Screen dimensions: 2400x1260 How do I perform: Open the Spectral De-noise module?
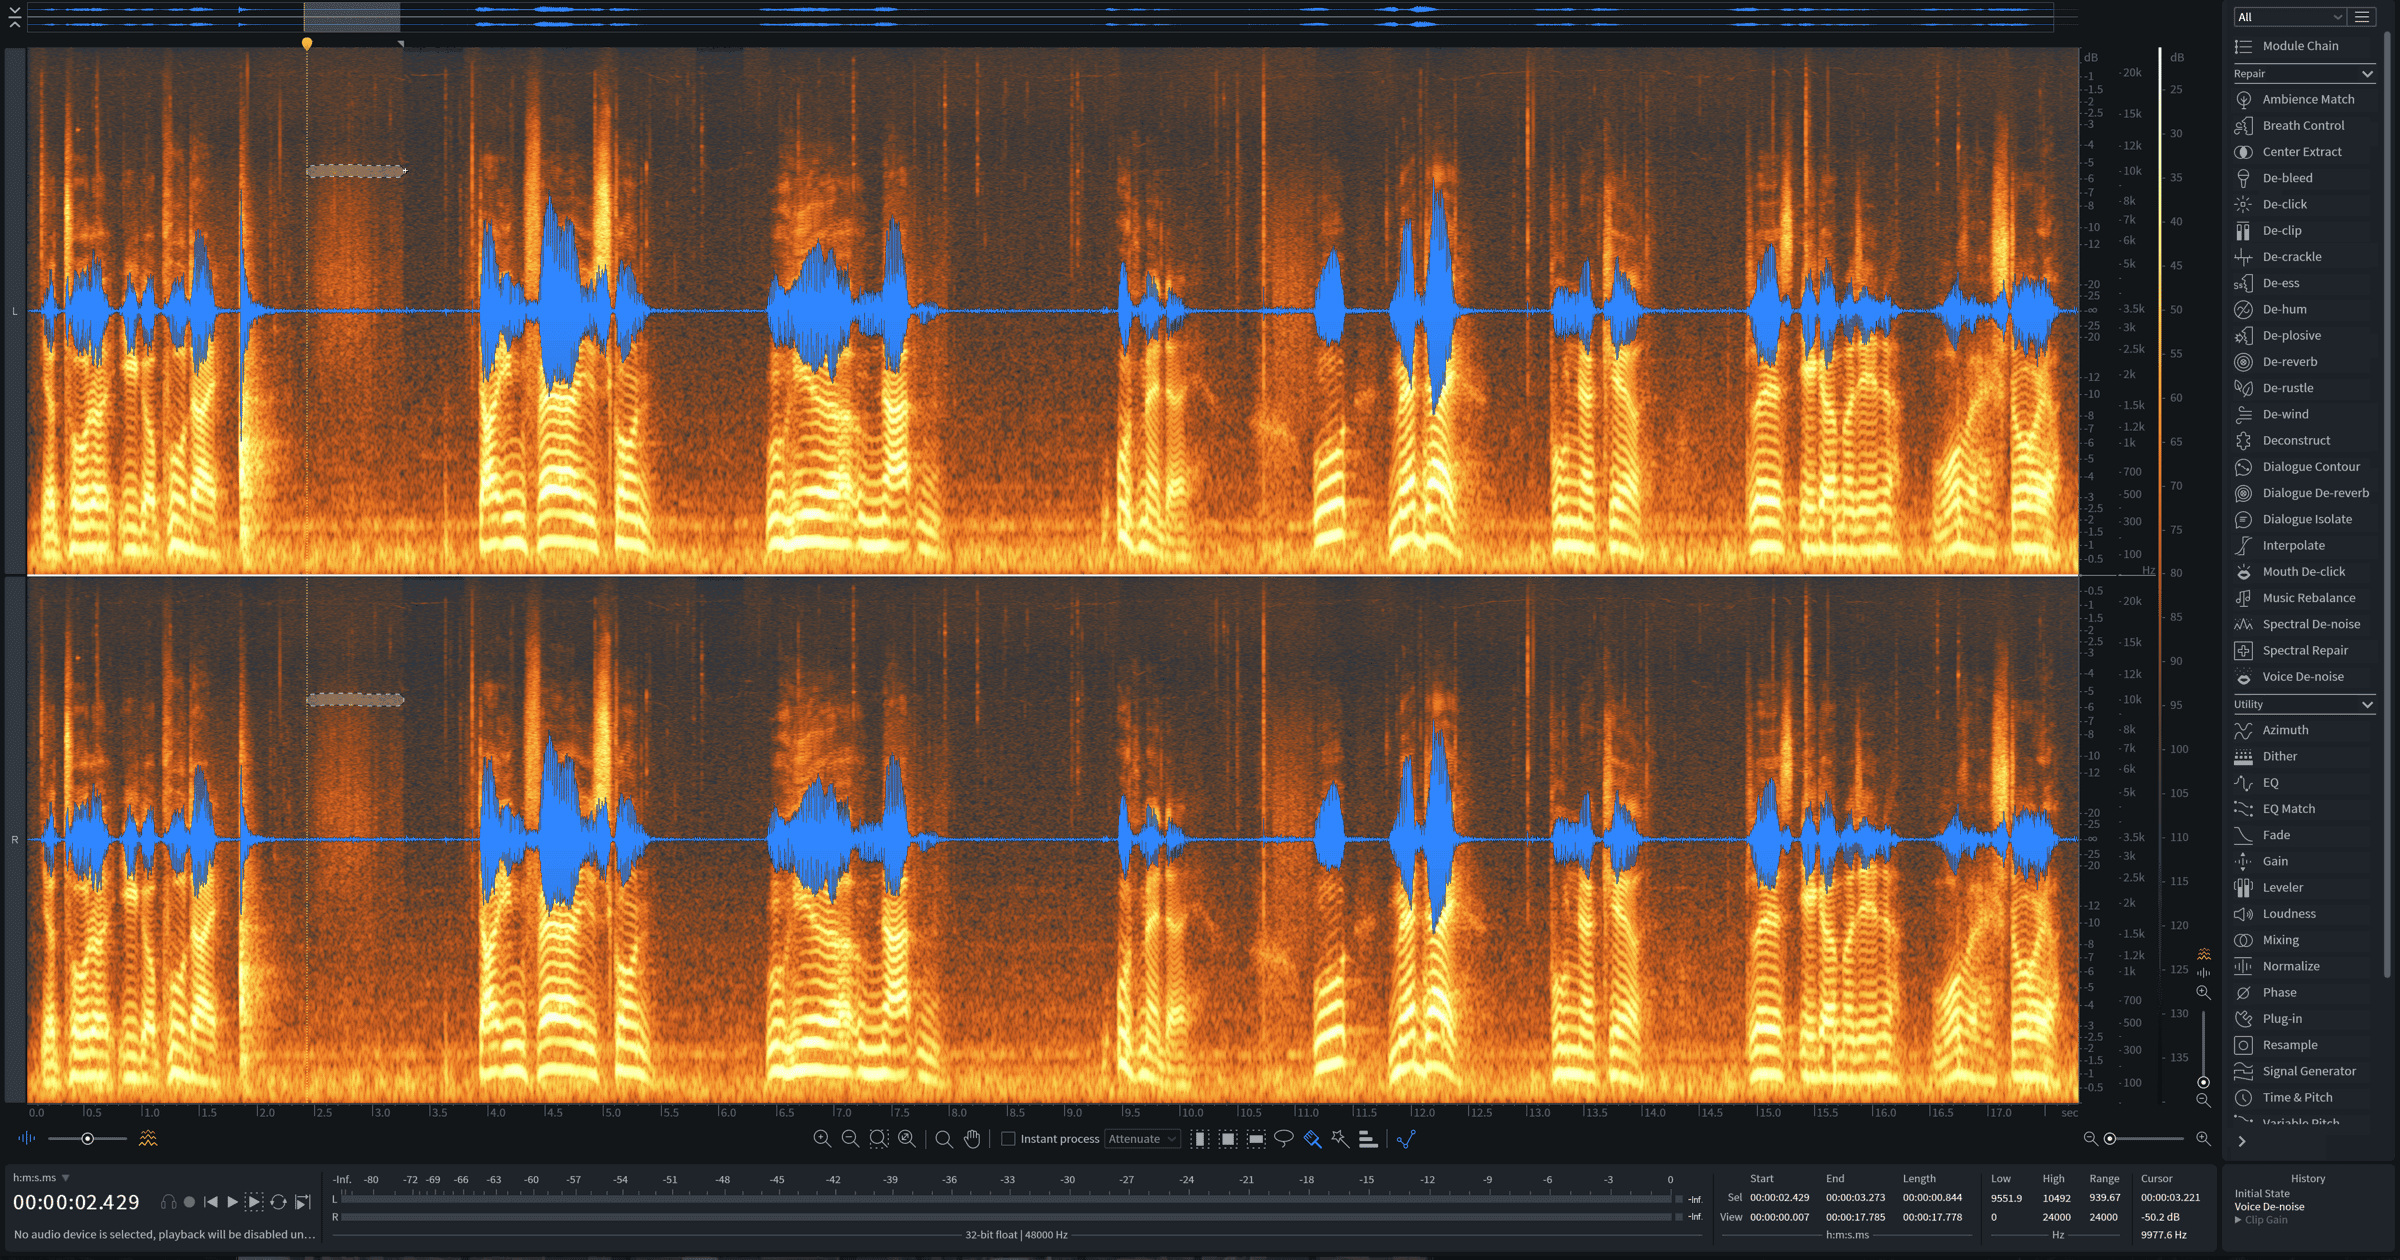click(x=2303, y=624)
